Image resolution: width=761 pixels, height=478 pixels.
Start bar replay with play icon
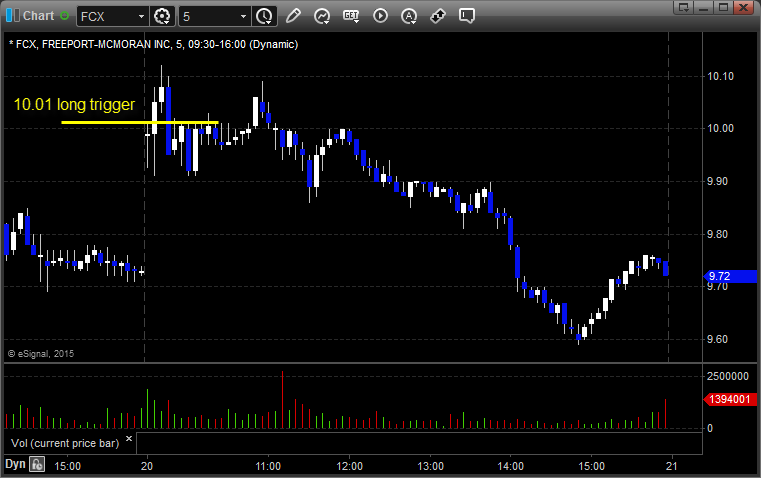click(x=380, y=16)
